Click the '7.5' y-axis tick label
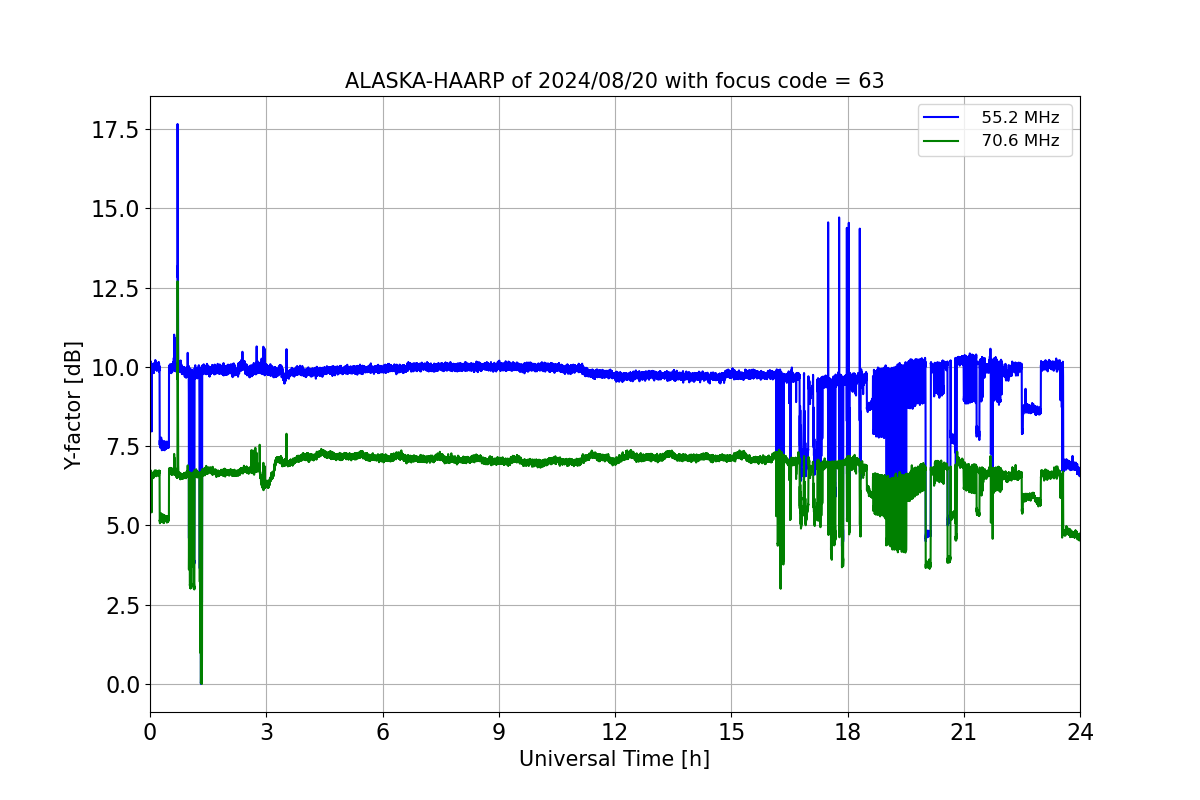1200x800 pixels. coord(122,447)
